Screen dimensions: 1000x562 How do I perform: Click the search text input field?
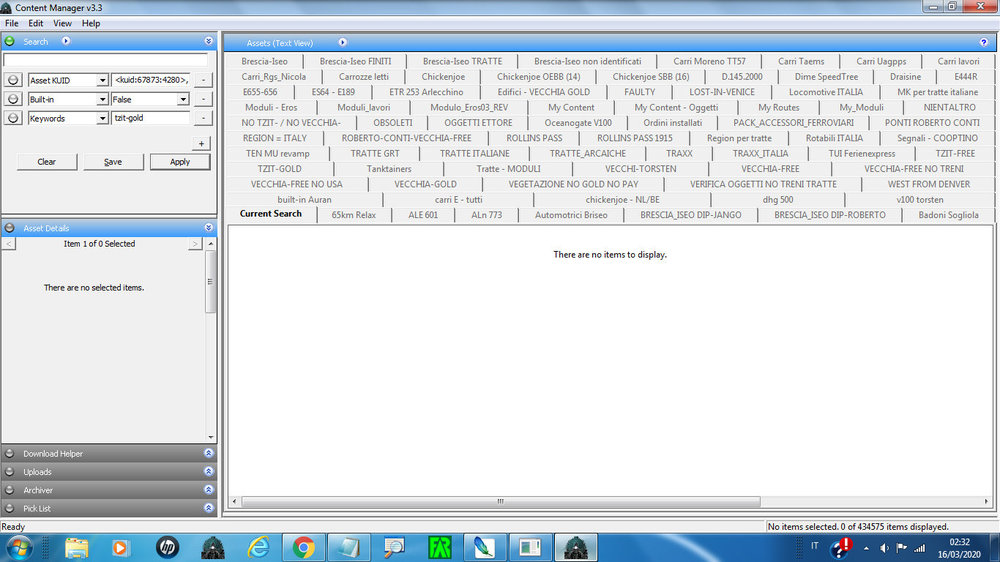105,60
